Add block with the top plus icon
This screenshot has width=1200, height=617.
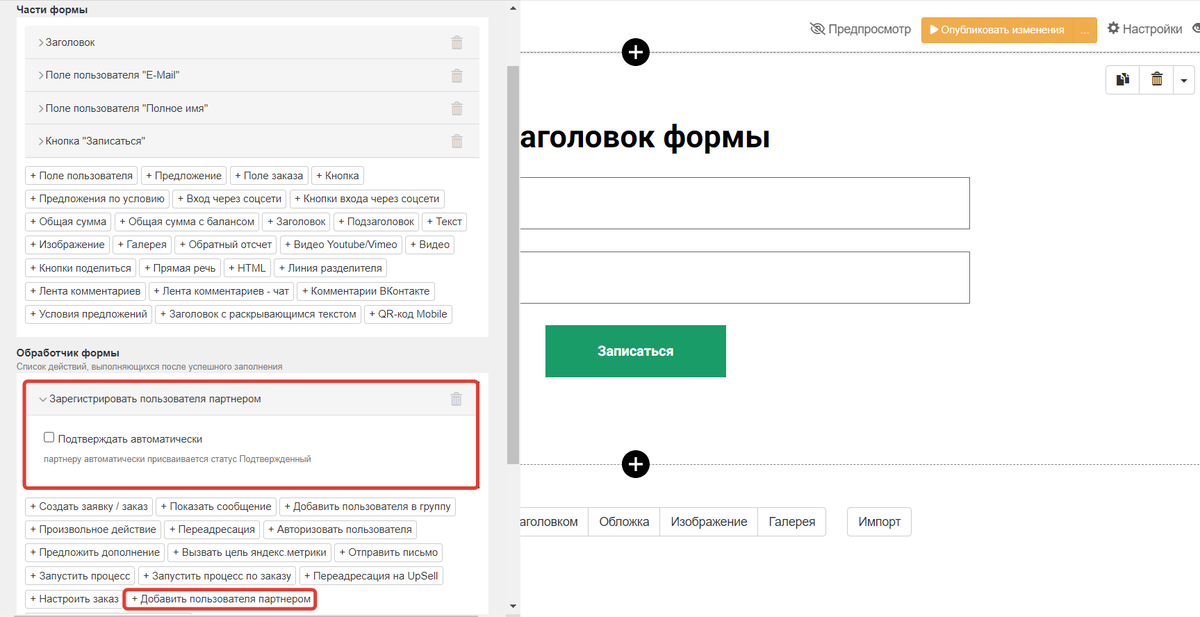tap(636, 52)
